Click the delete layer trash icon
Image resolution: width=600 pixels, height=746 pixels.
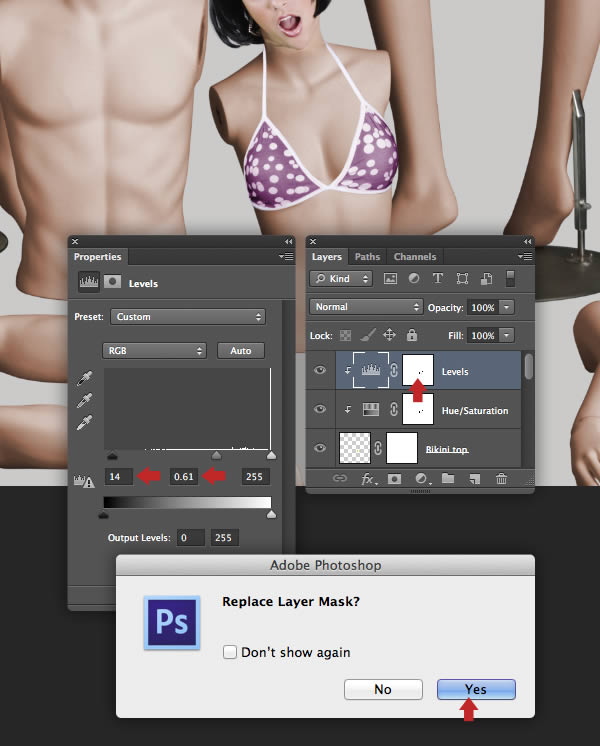[501, 480]
